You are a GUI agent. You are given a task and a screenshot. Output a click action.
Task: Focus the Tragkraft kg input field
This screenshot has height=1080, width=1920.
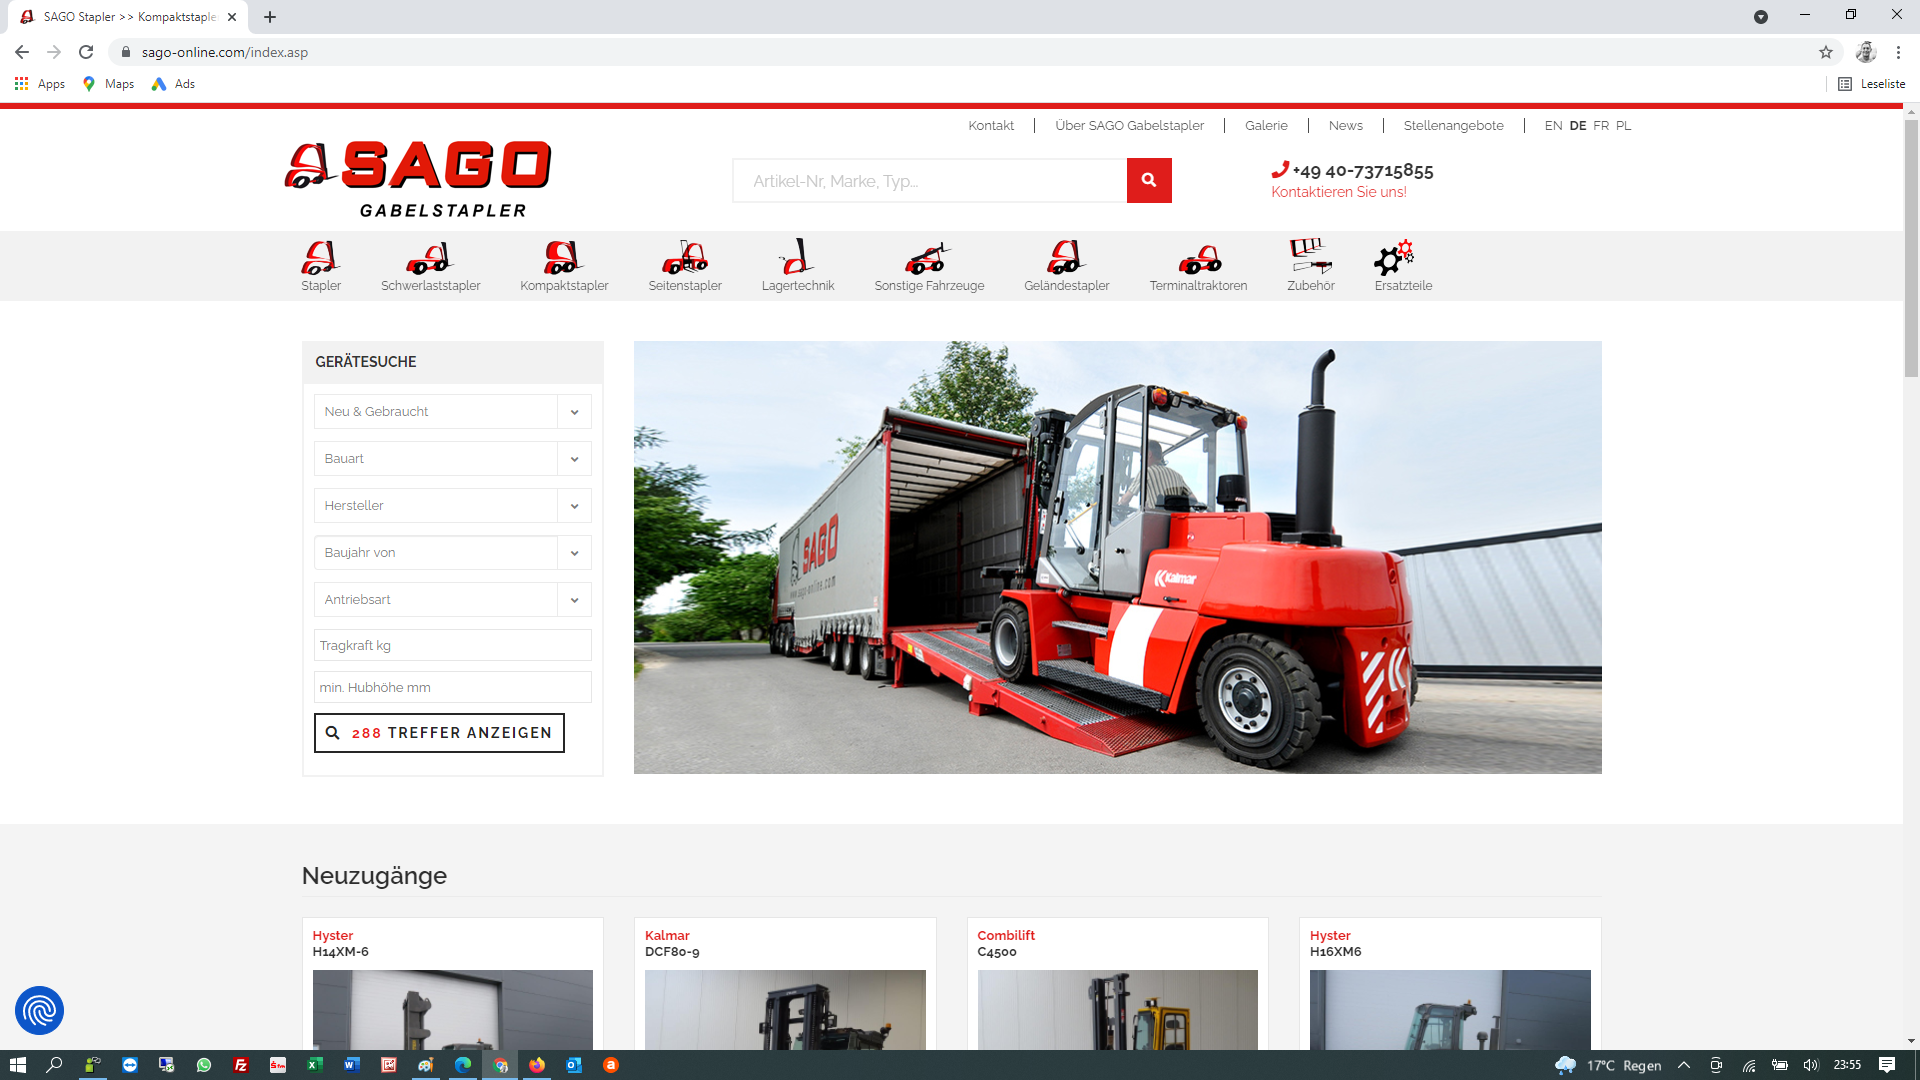(x=452, y=645)
